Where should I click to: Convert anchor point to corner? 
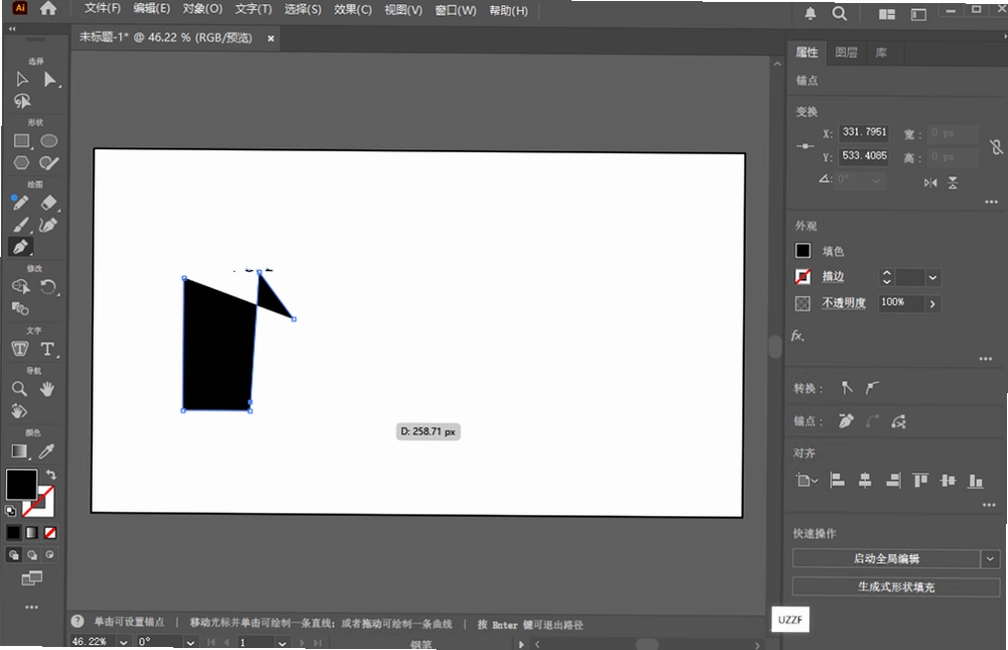coord(847,388)
